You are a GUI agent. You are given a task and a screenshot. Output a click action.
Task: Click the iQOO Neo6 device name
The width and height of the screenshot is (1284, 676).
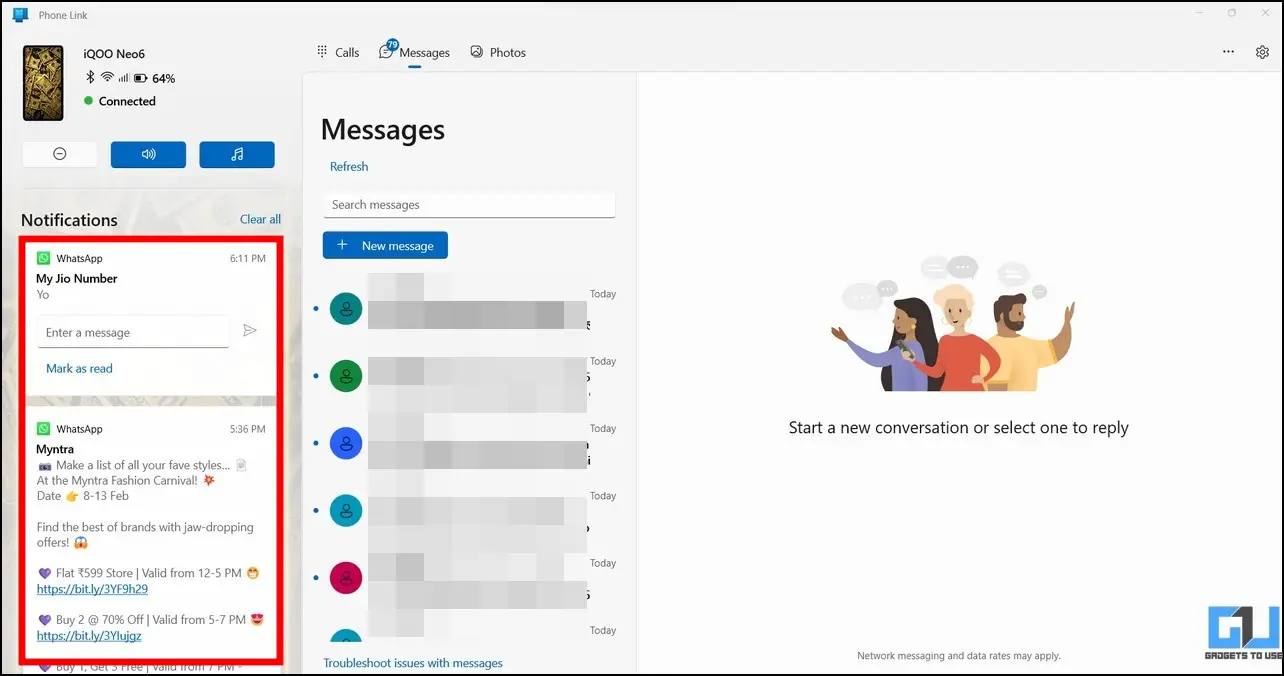(114, 54)
